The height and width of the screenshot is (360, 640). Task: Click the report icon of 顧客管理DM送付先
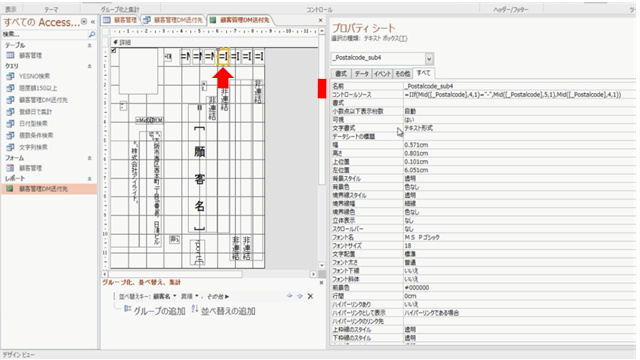pos(10,189)
